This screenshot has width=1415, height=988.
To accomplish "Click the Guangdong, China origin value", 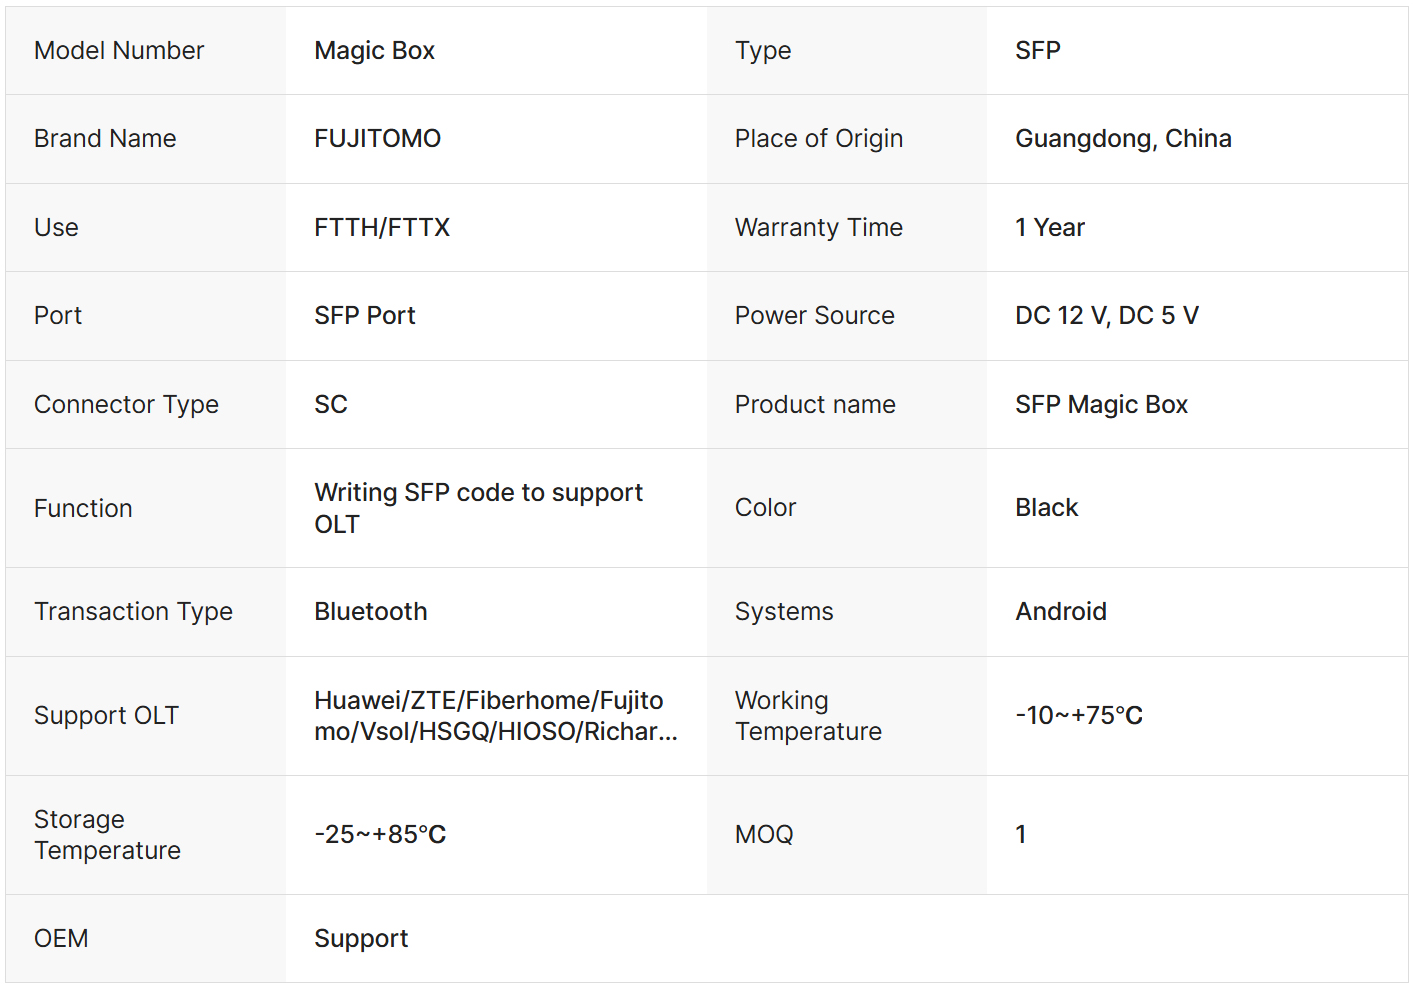I will point(1122,139).
